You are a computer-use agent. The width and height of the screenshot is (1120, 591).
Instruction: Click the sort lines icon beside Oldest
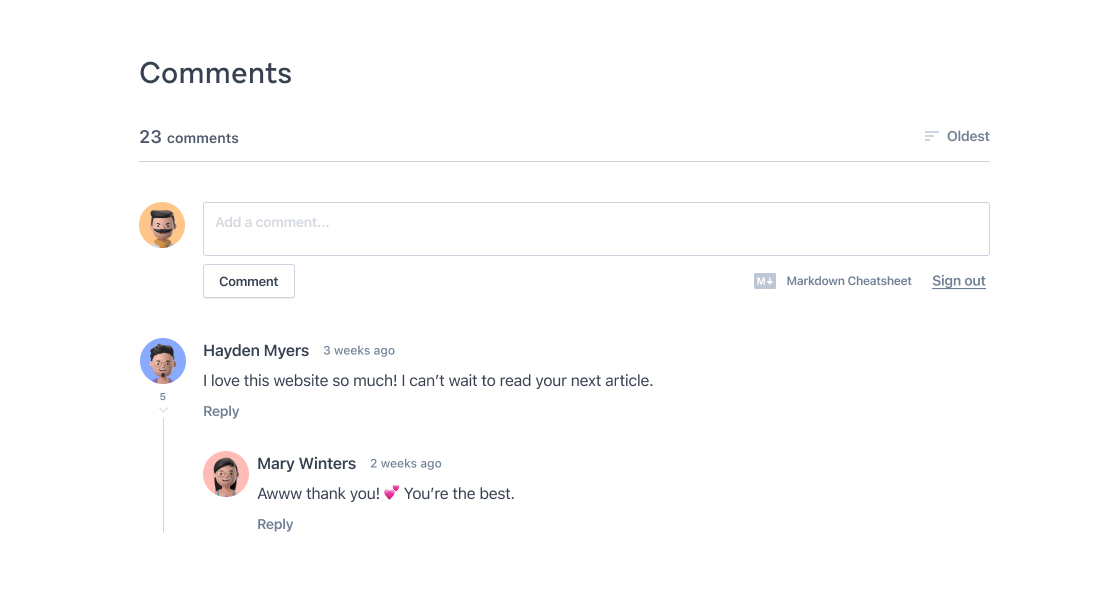931,136
